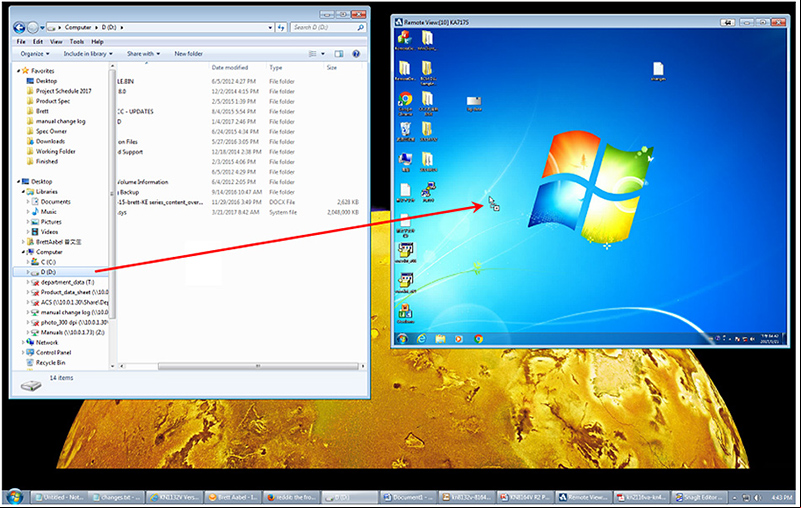Expand the Documents library
Image resolution: width=801 pixels, height=508 pixels.
pyautogui.click(x=28, y=202)
